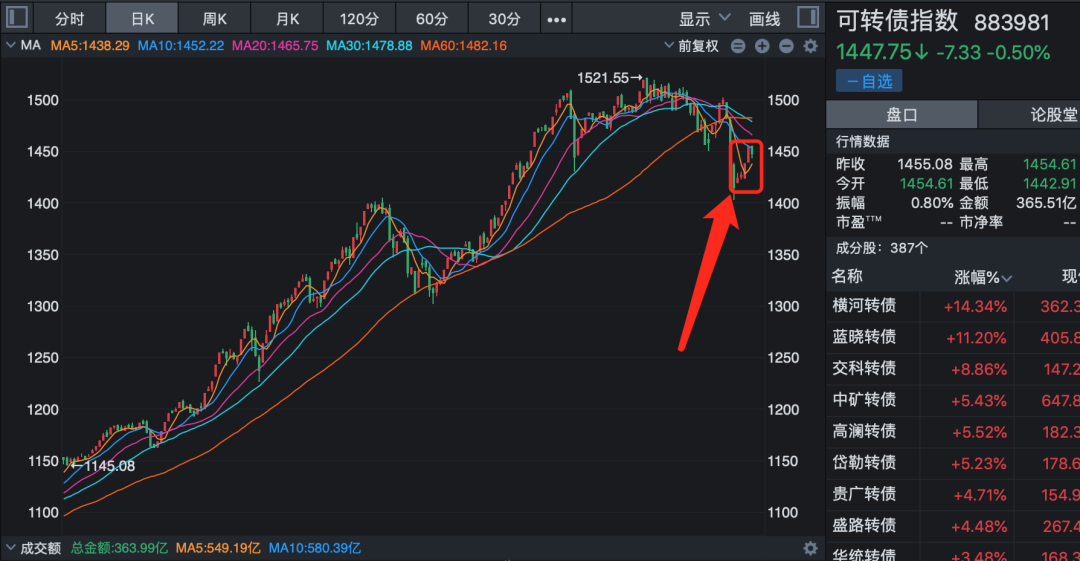
Task: Open 高澜转债 in the list
Action: [864, 431]
